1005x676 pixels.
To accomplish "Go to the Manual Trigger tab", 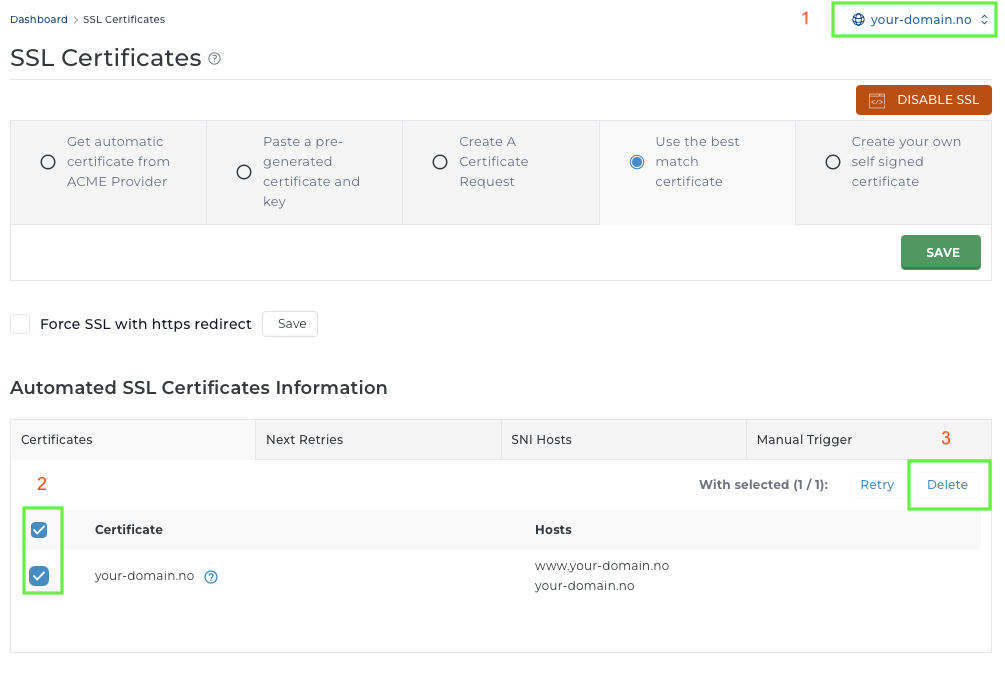I will coord(804,440).
